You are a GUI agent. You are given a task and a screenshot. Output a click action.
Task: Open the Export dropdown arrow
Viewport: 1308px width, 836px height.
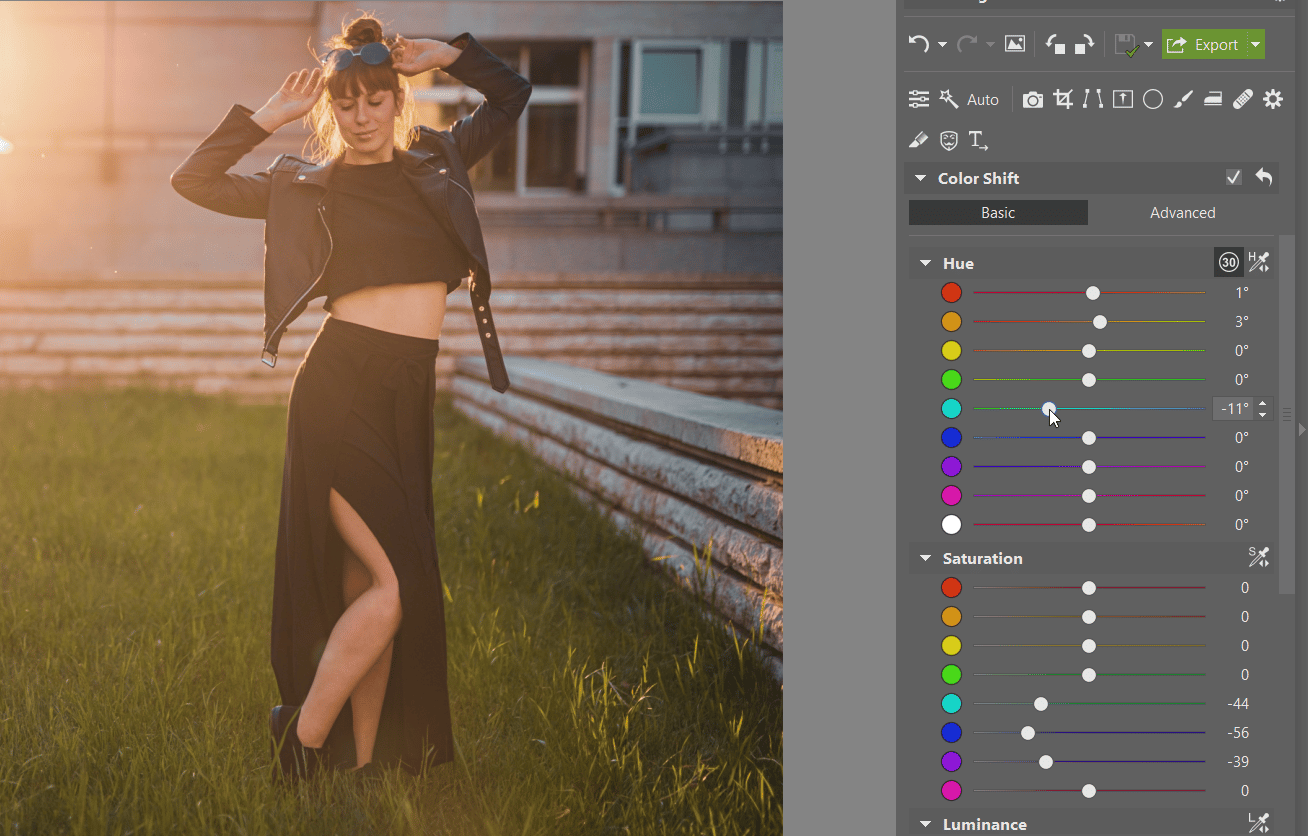click(1256, 44)
